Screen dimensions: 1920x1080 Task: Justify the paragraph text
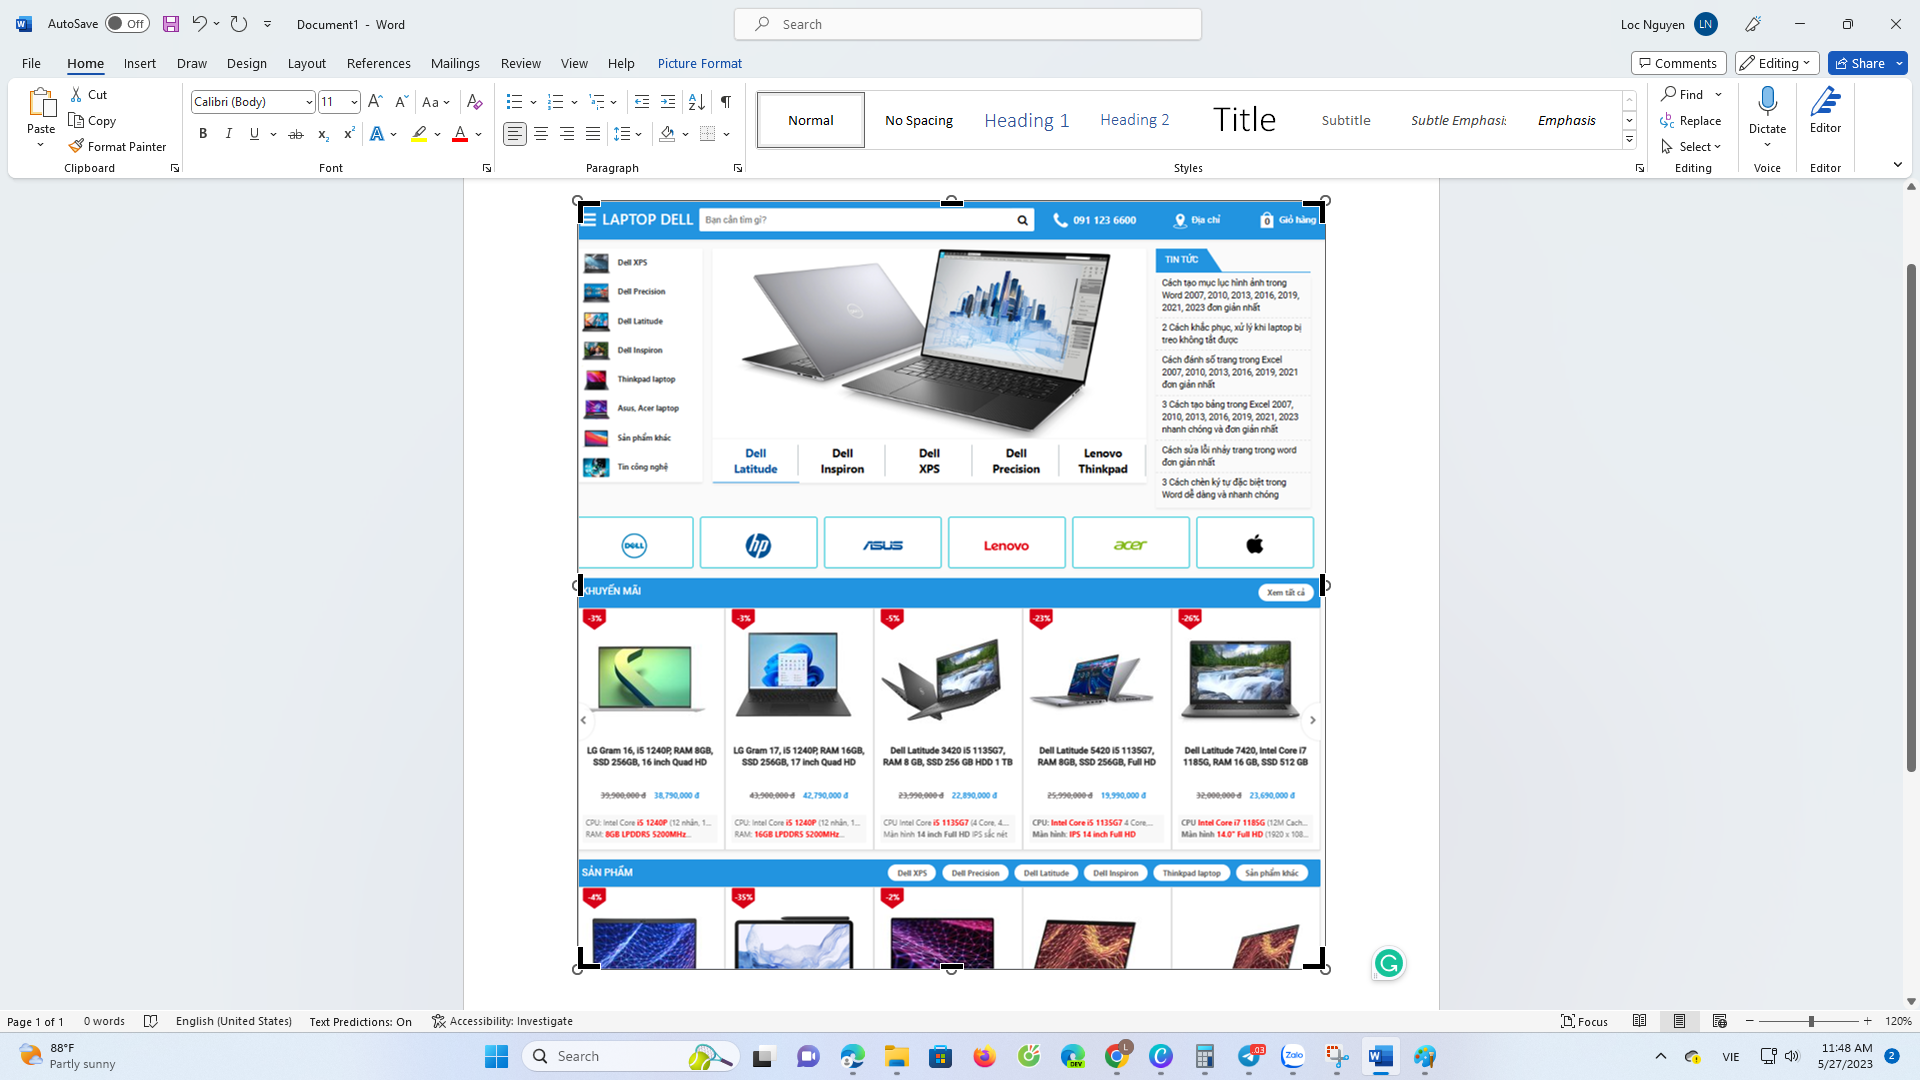[593, 134]
